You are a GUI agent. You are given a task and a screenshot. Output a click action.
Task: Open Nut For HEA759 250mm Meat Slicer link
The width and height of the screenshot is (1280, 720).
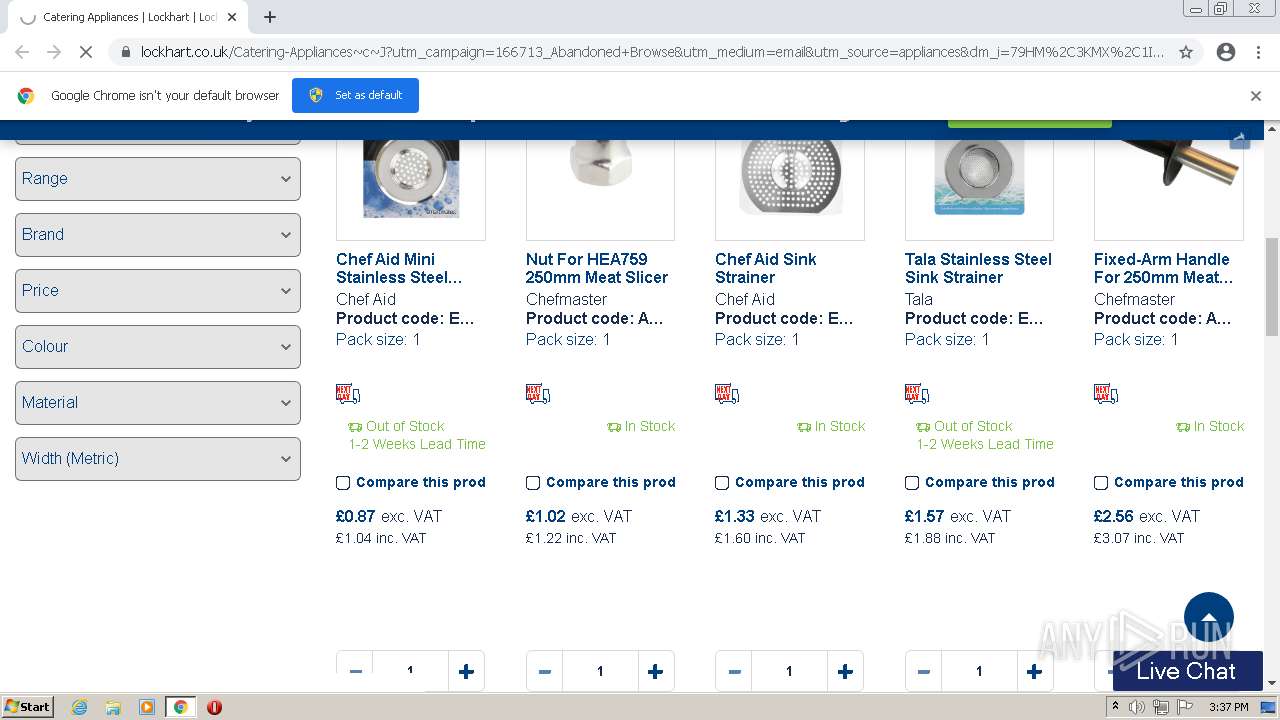coord(597,268)
